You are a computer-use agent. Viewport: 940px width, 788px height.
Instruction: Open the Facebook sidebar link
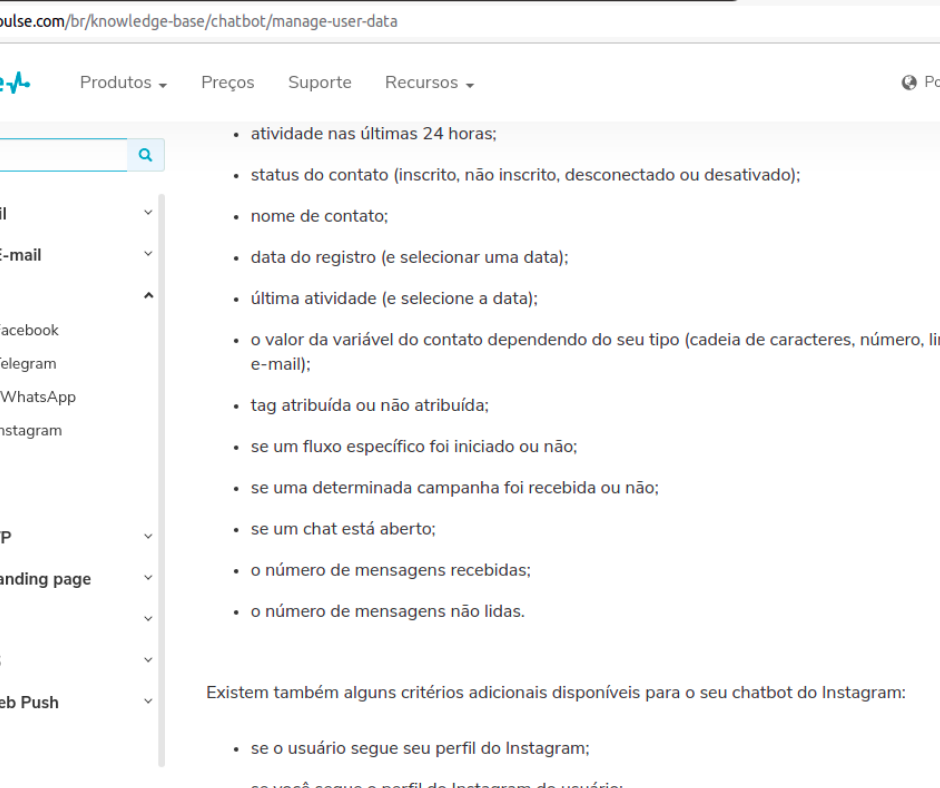[29, 330]
